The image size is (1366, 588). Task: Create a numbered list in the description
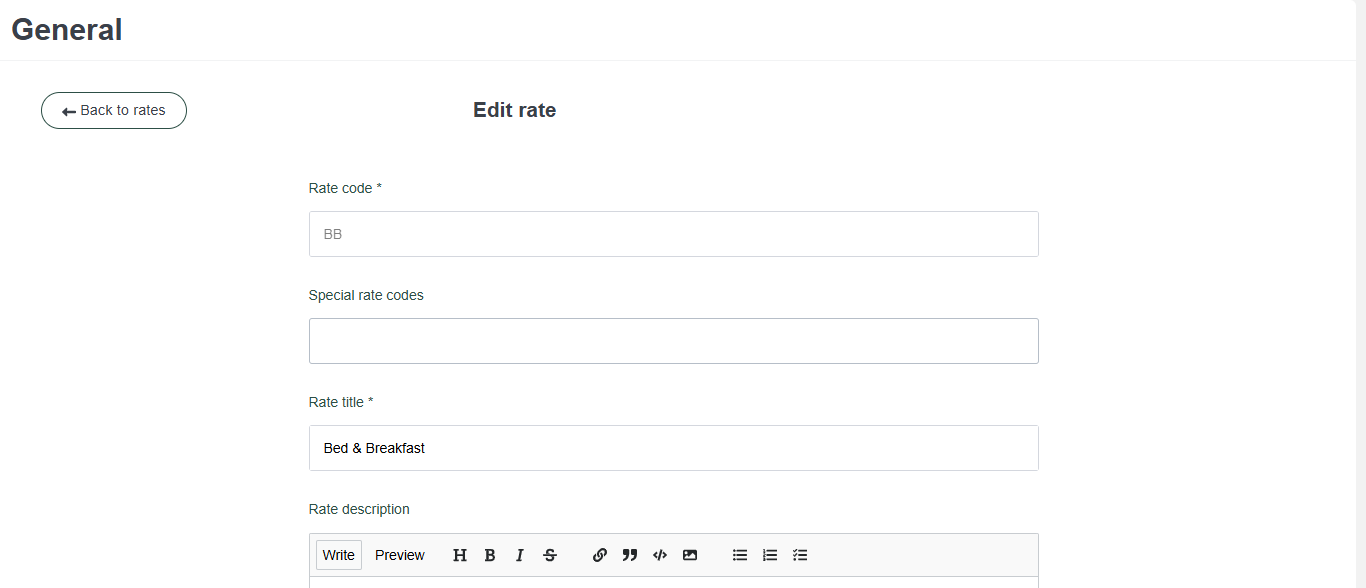click(x=770, y=555)
